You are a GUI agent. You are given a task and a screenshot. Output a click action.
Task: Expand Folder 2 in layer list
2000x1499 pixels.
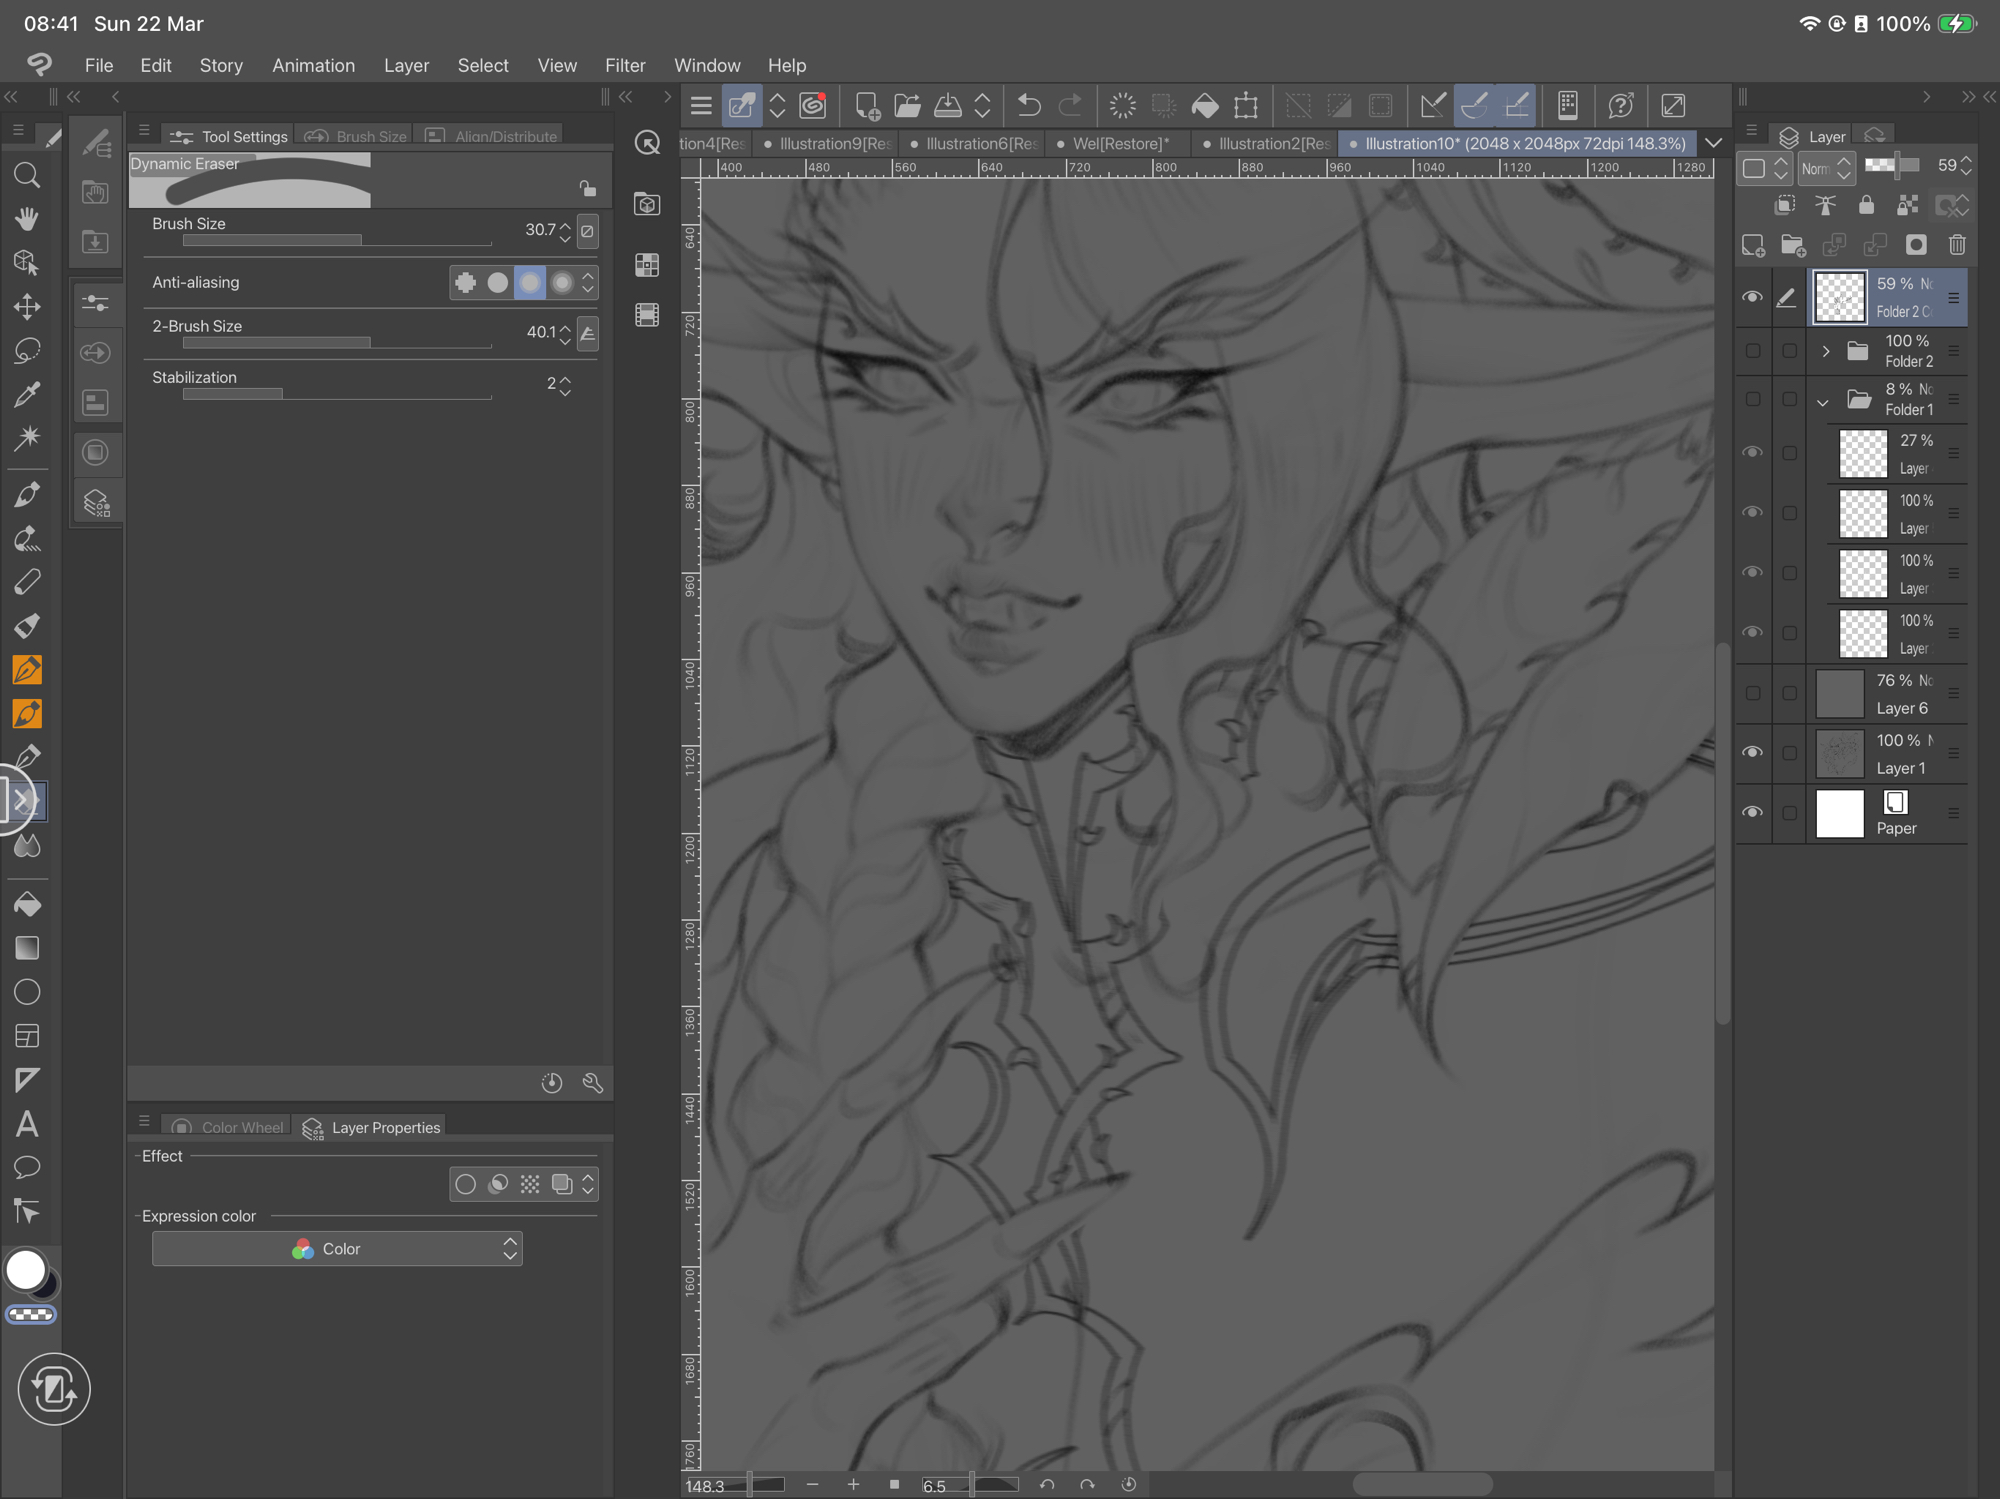(1825, 351)
